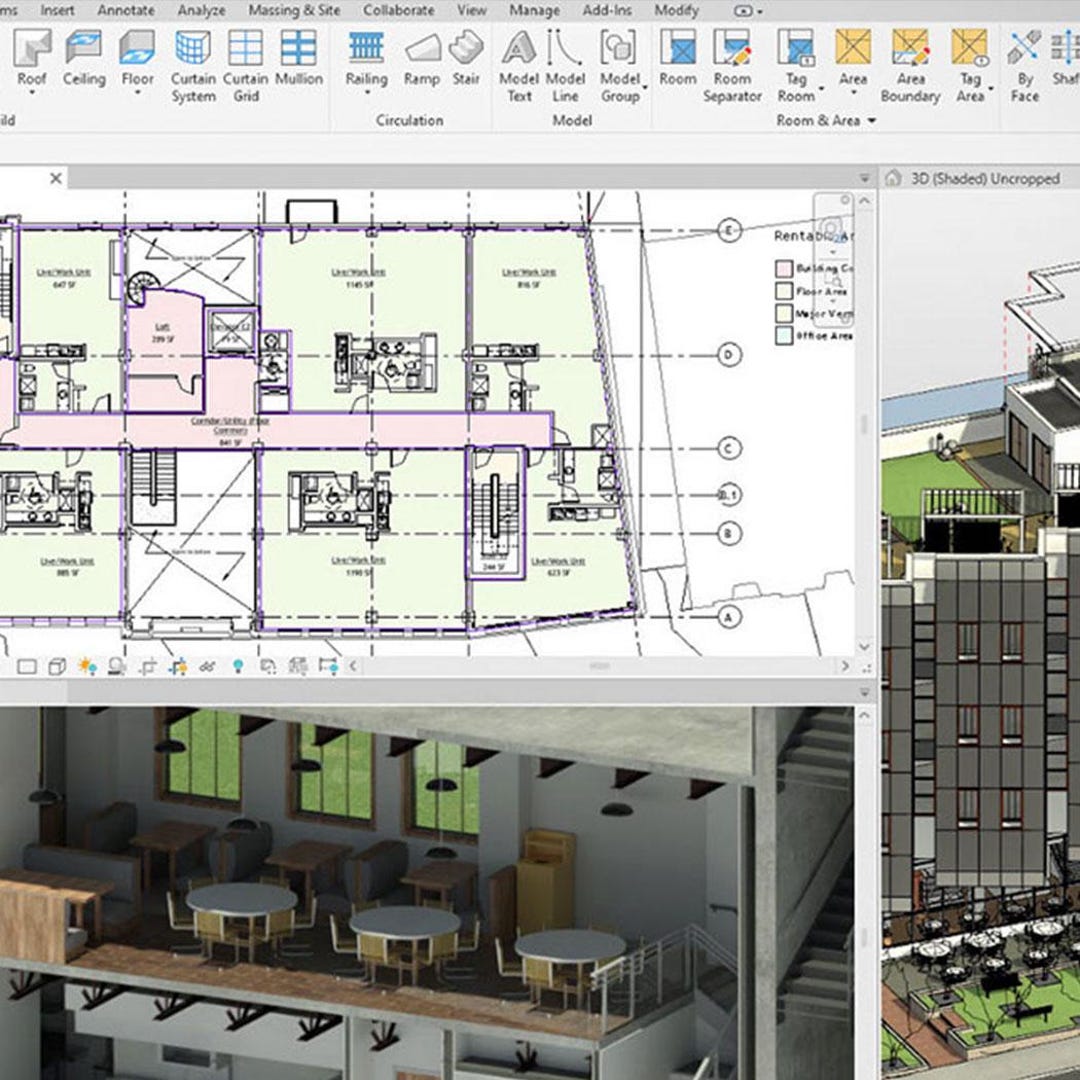This screenshot has width=1080, height=1080.
Task: Switch to the Analyze ribbon tab
Action: 202,10
